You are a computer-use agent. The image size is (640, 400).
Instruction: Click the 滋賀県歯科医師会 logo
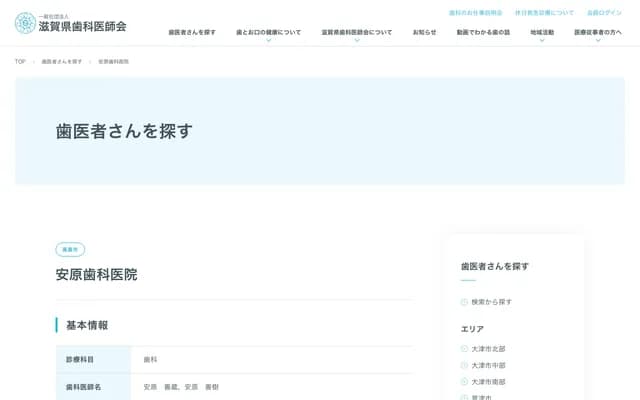point(70,23)
